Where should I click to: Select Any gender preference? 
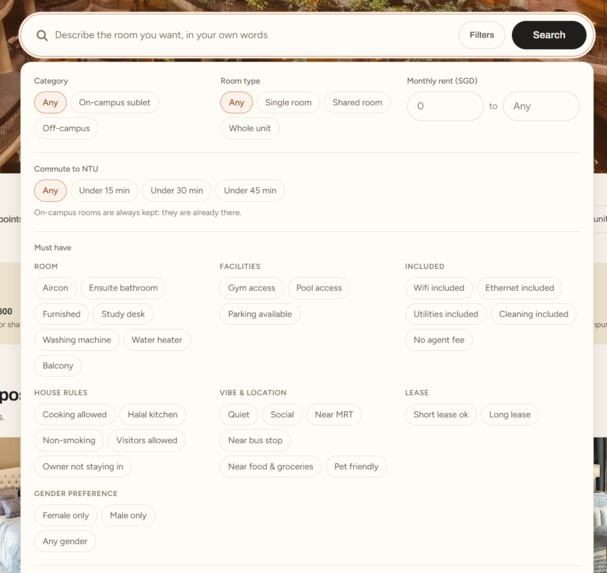tap(65, 541)
